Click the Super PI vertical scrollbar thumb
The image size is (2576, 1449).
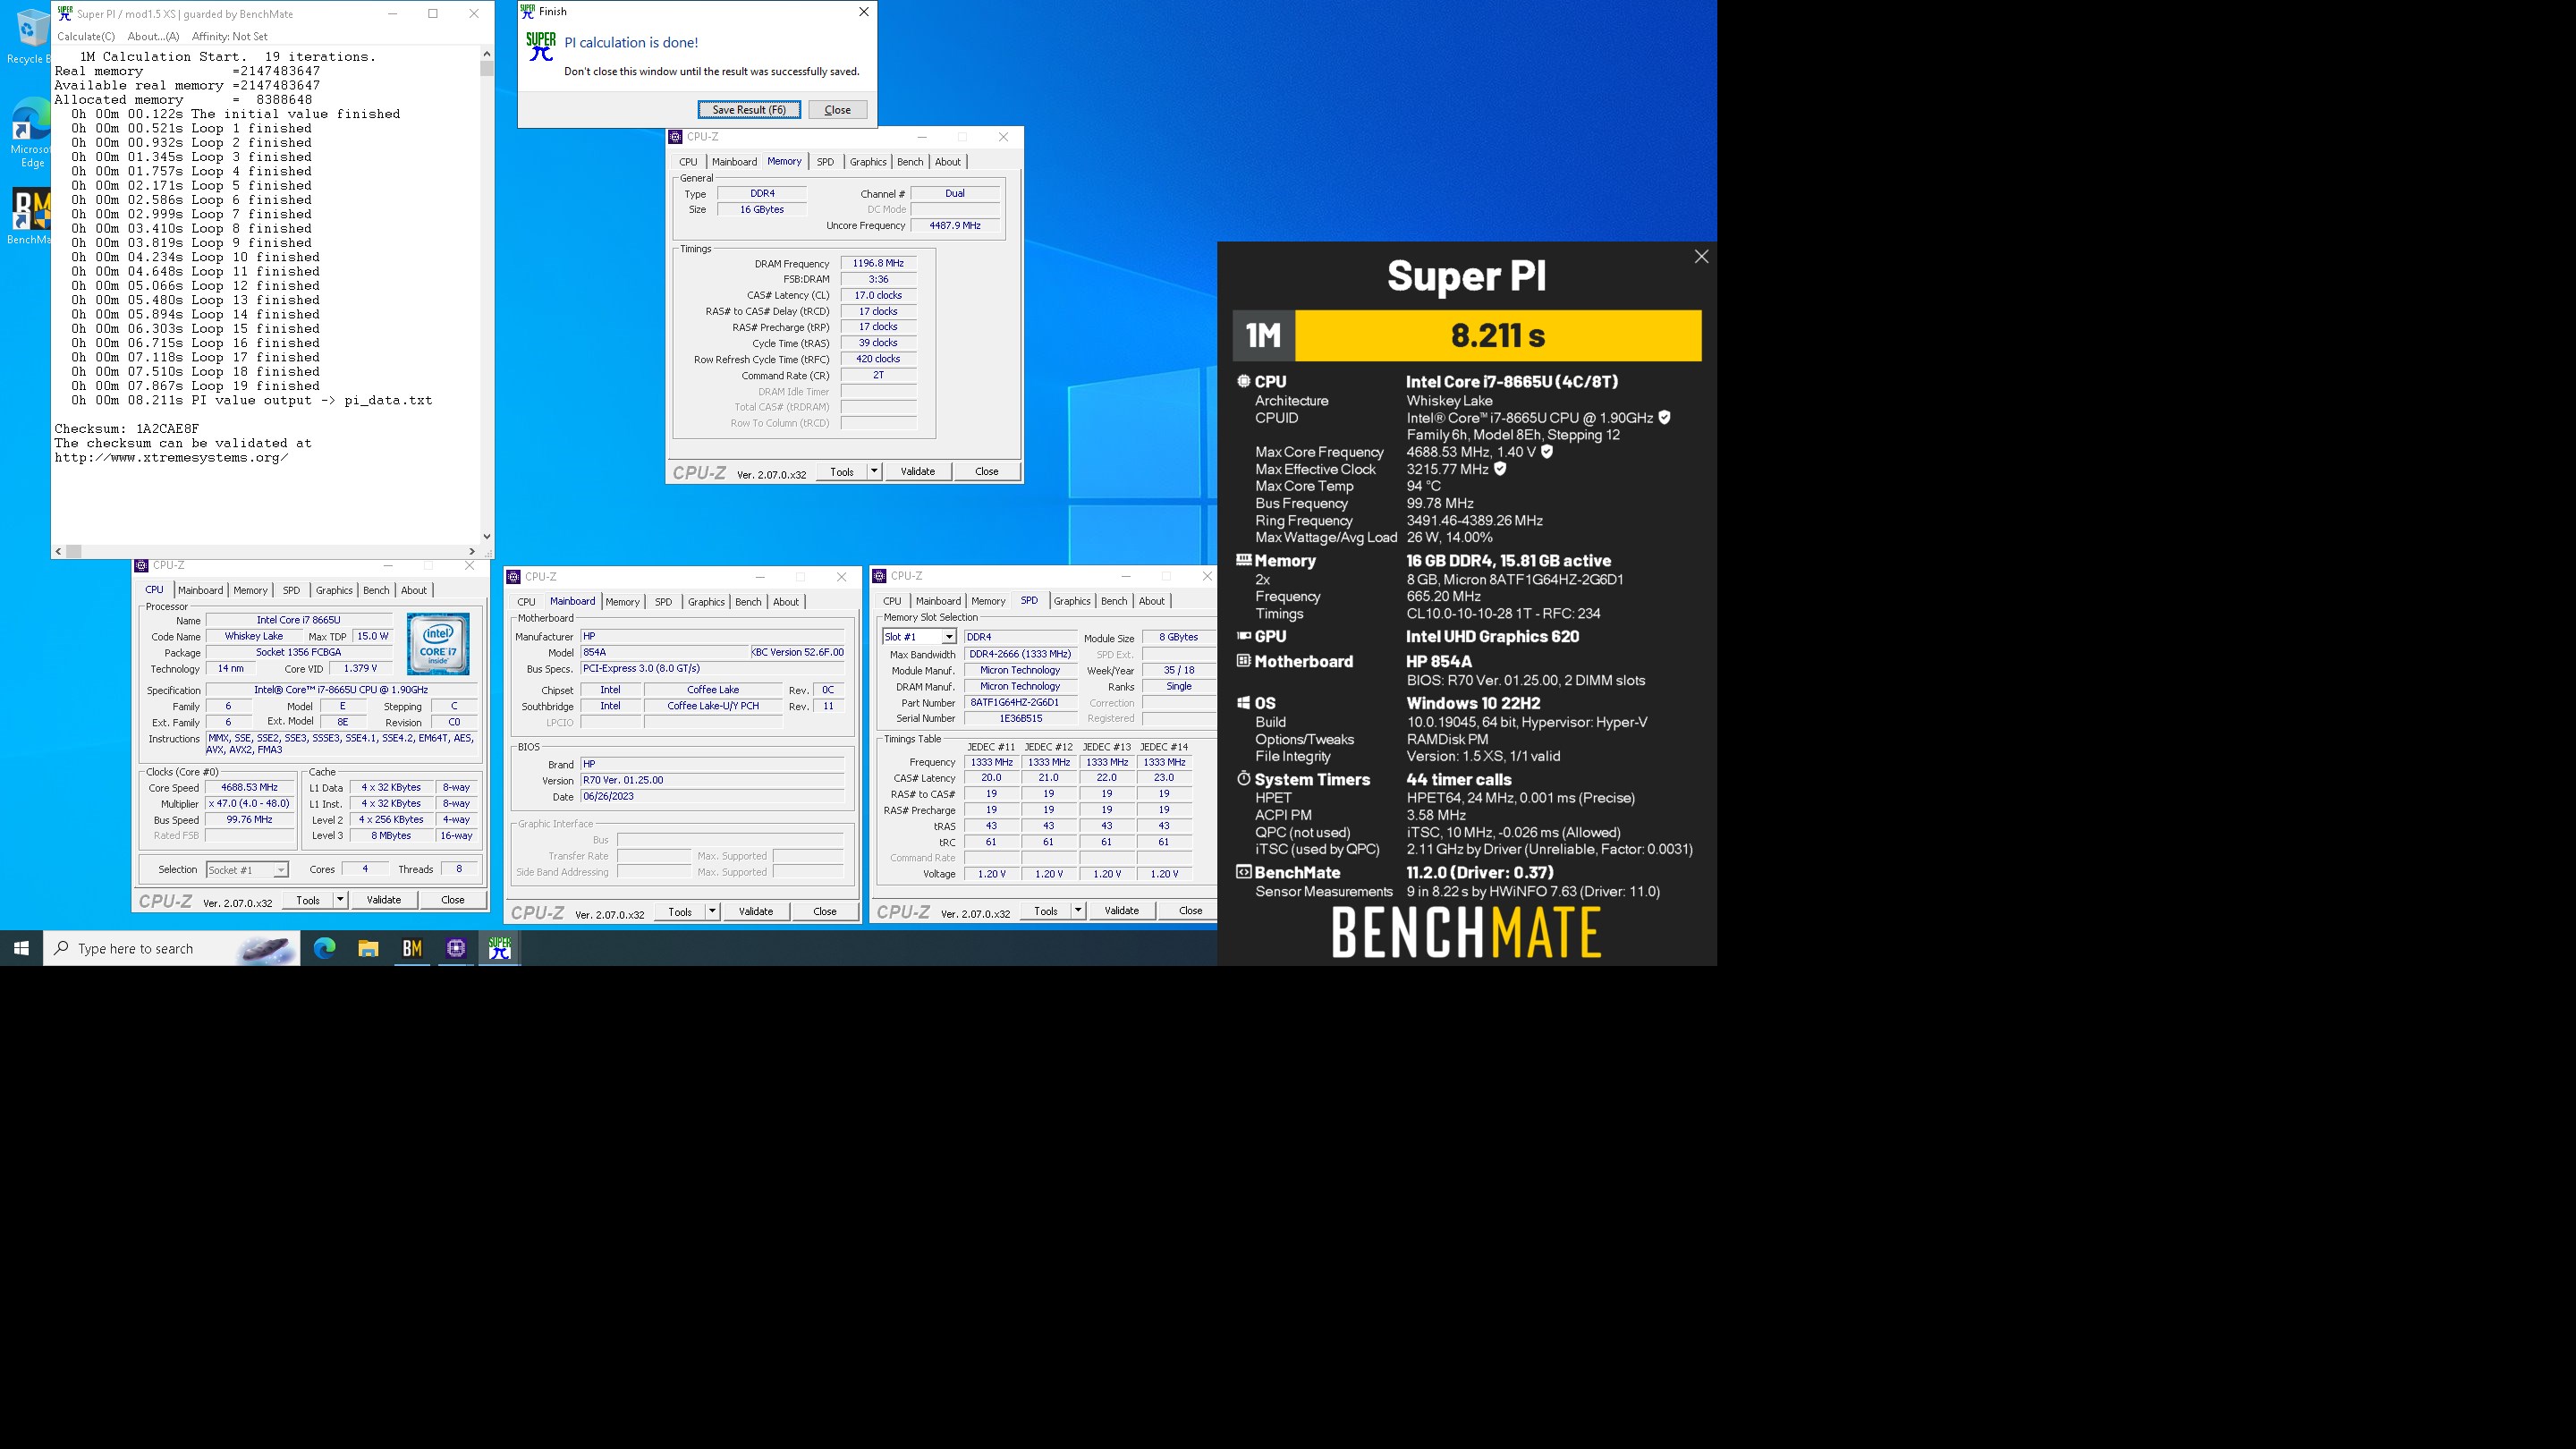(x=487, y=69)
